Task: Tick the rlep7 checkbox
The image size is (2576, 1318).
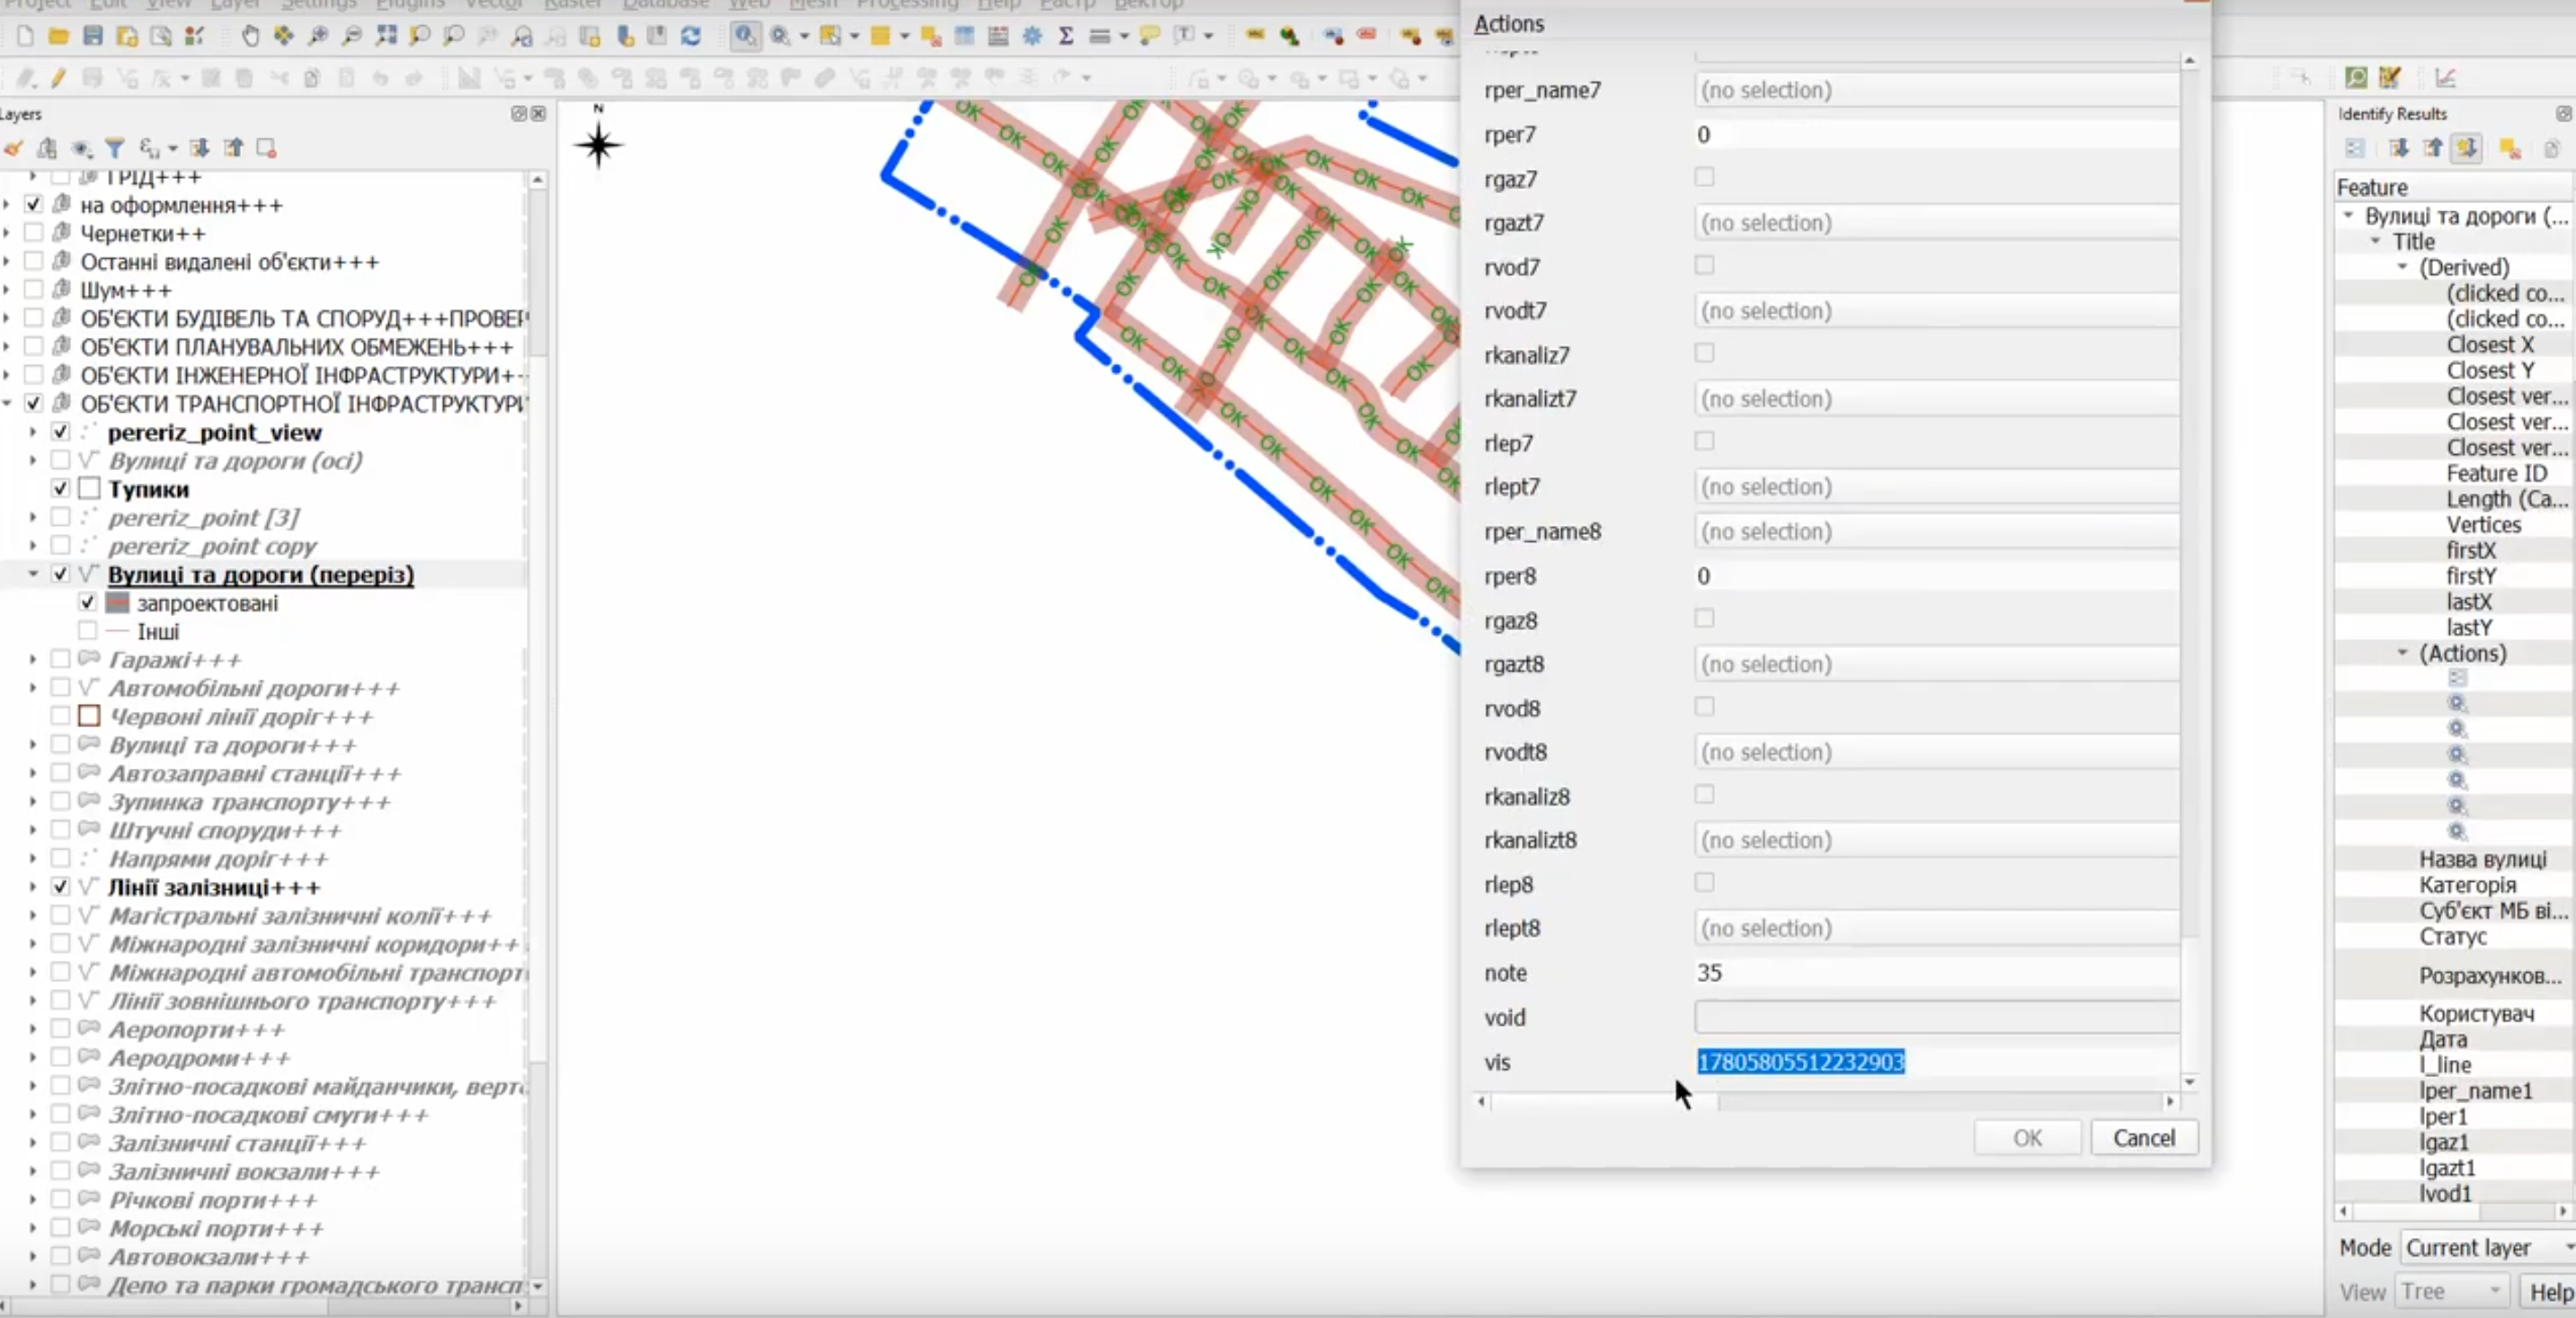Action: [x=1705, y=442]
